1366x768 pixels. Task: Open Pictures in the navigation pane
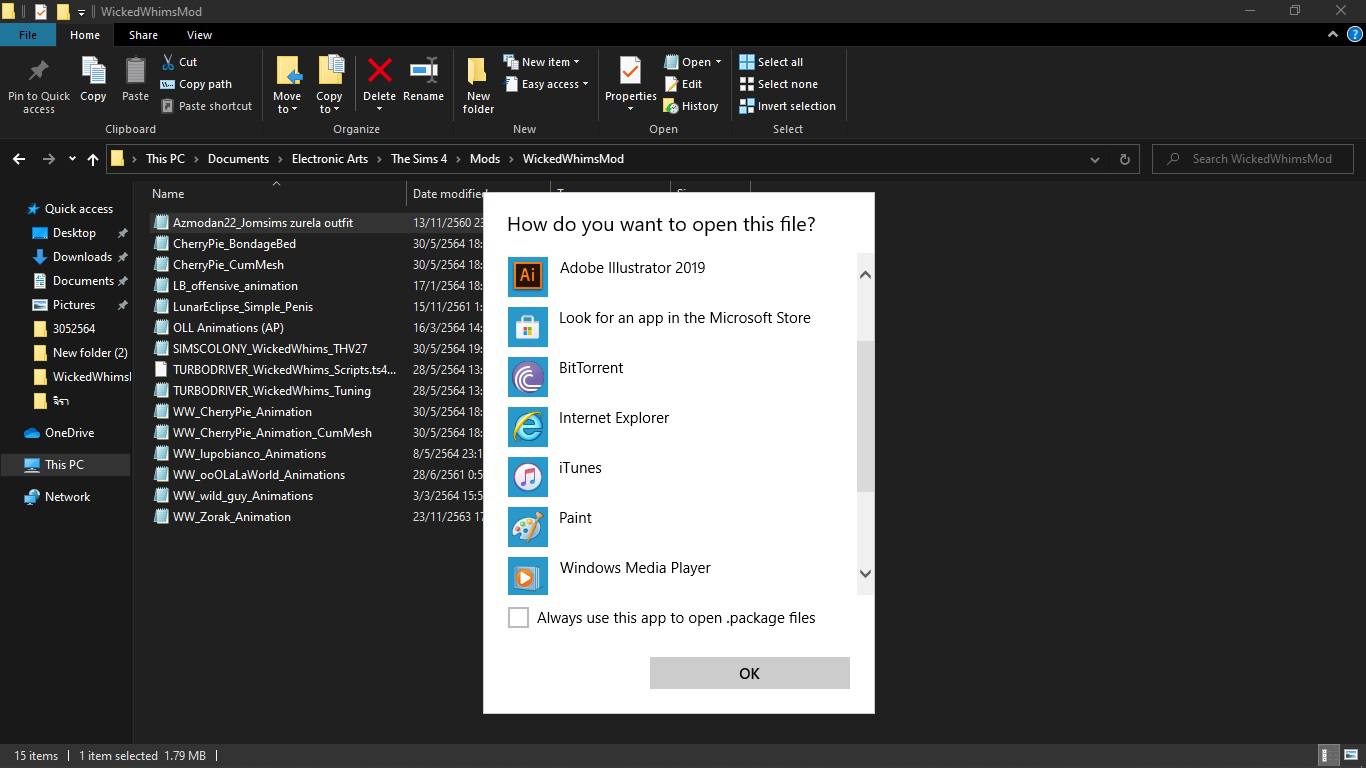point(74,305)
